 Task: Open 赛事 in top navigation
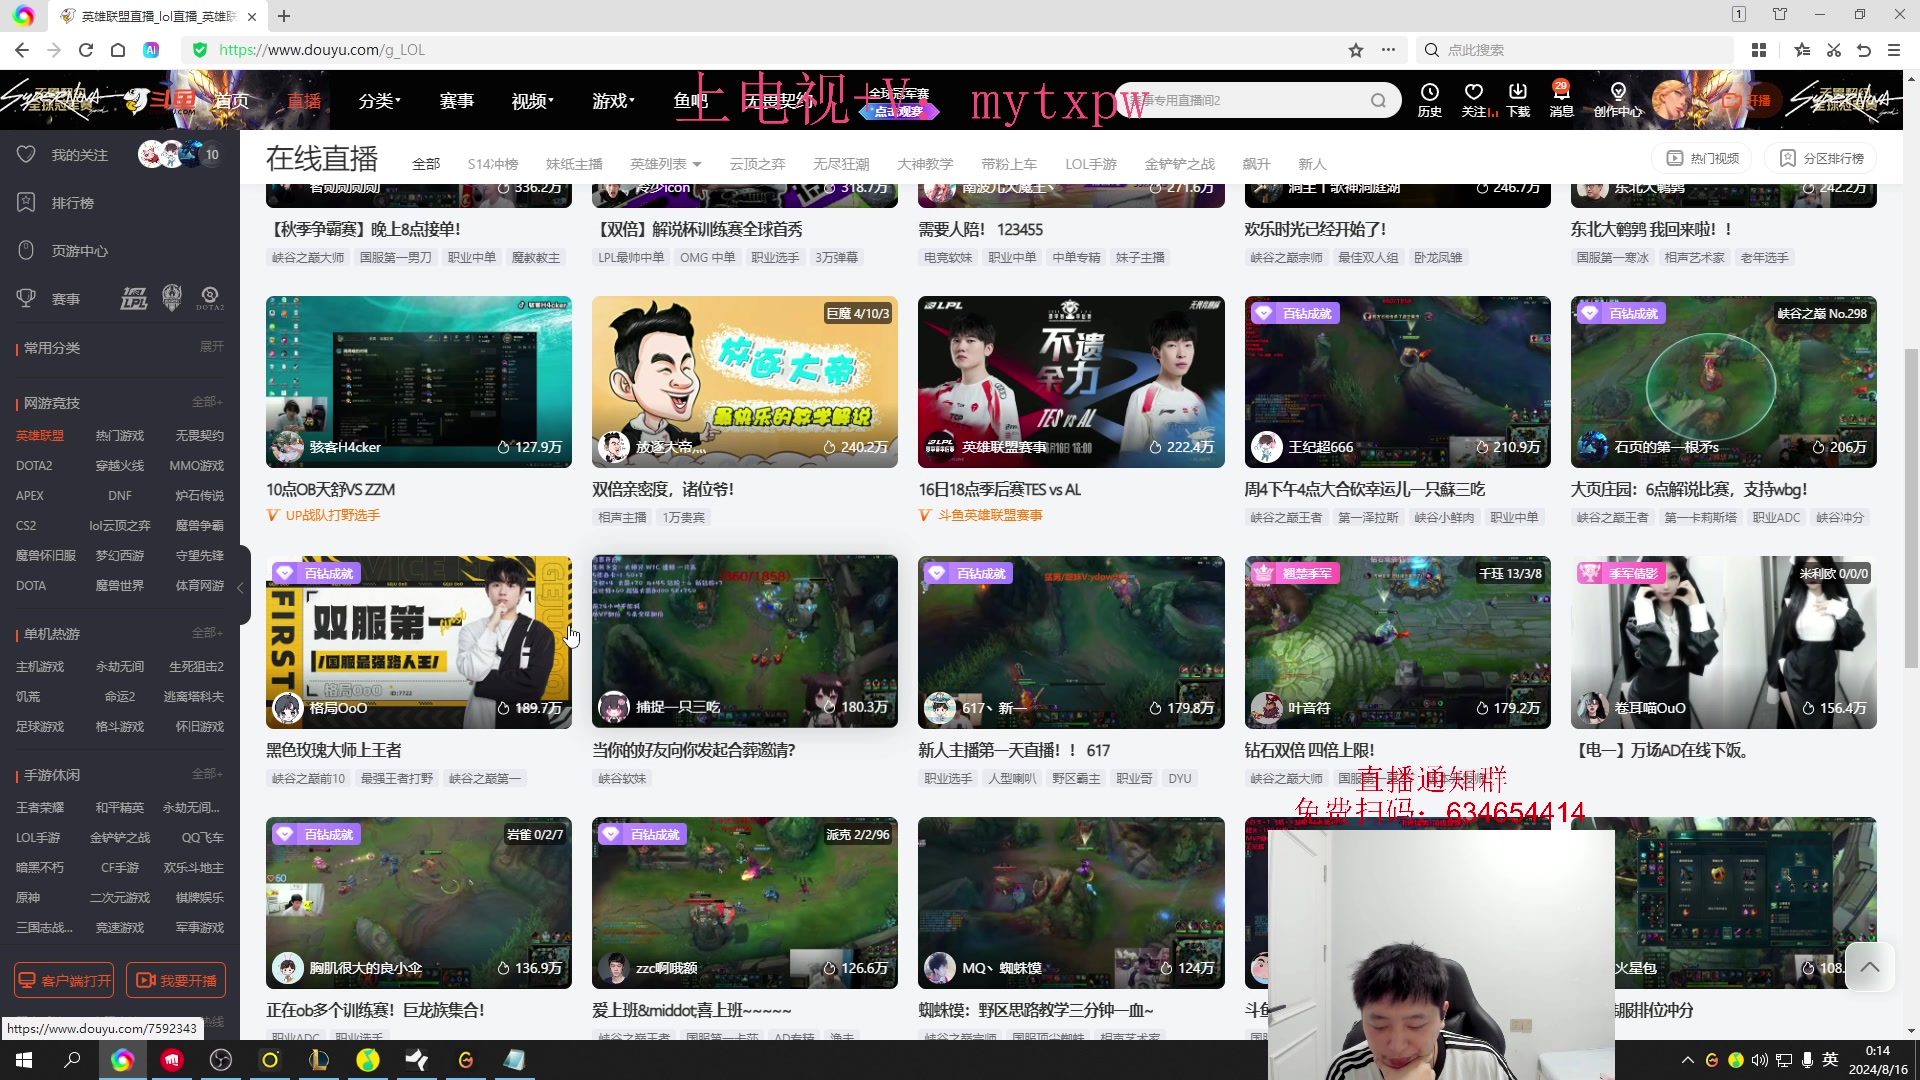tap(456, 101)
